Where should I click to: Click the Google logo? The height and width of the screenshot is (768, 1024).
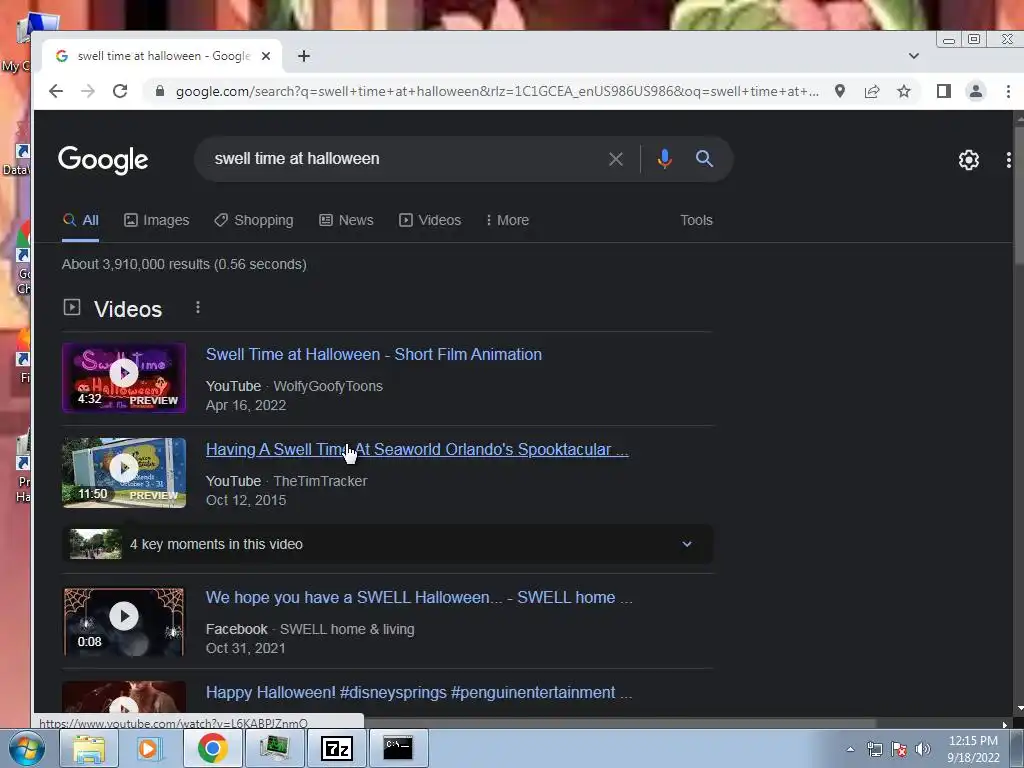click(103, 159)
